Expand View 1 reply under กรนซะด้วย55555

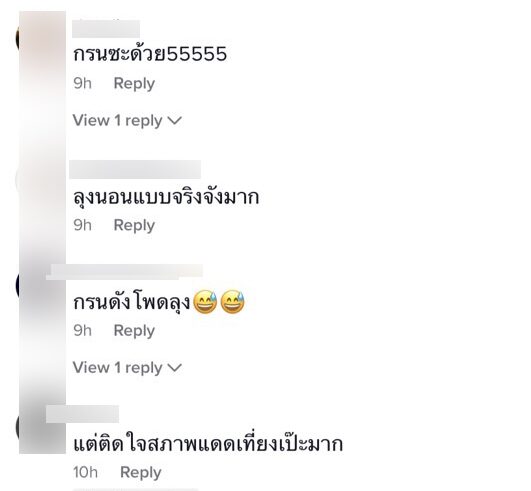coord(127,121)
